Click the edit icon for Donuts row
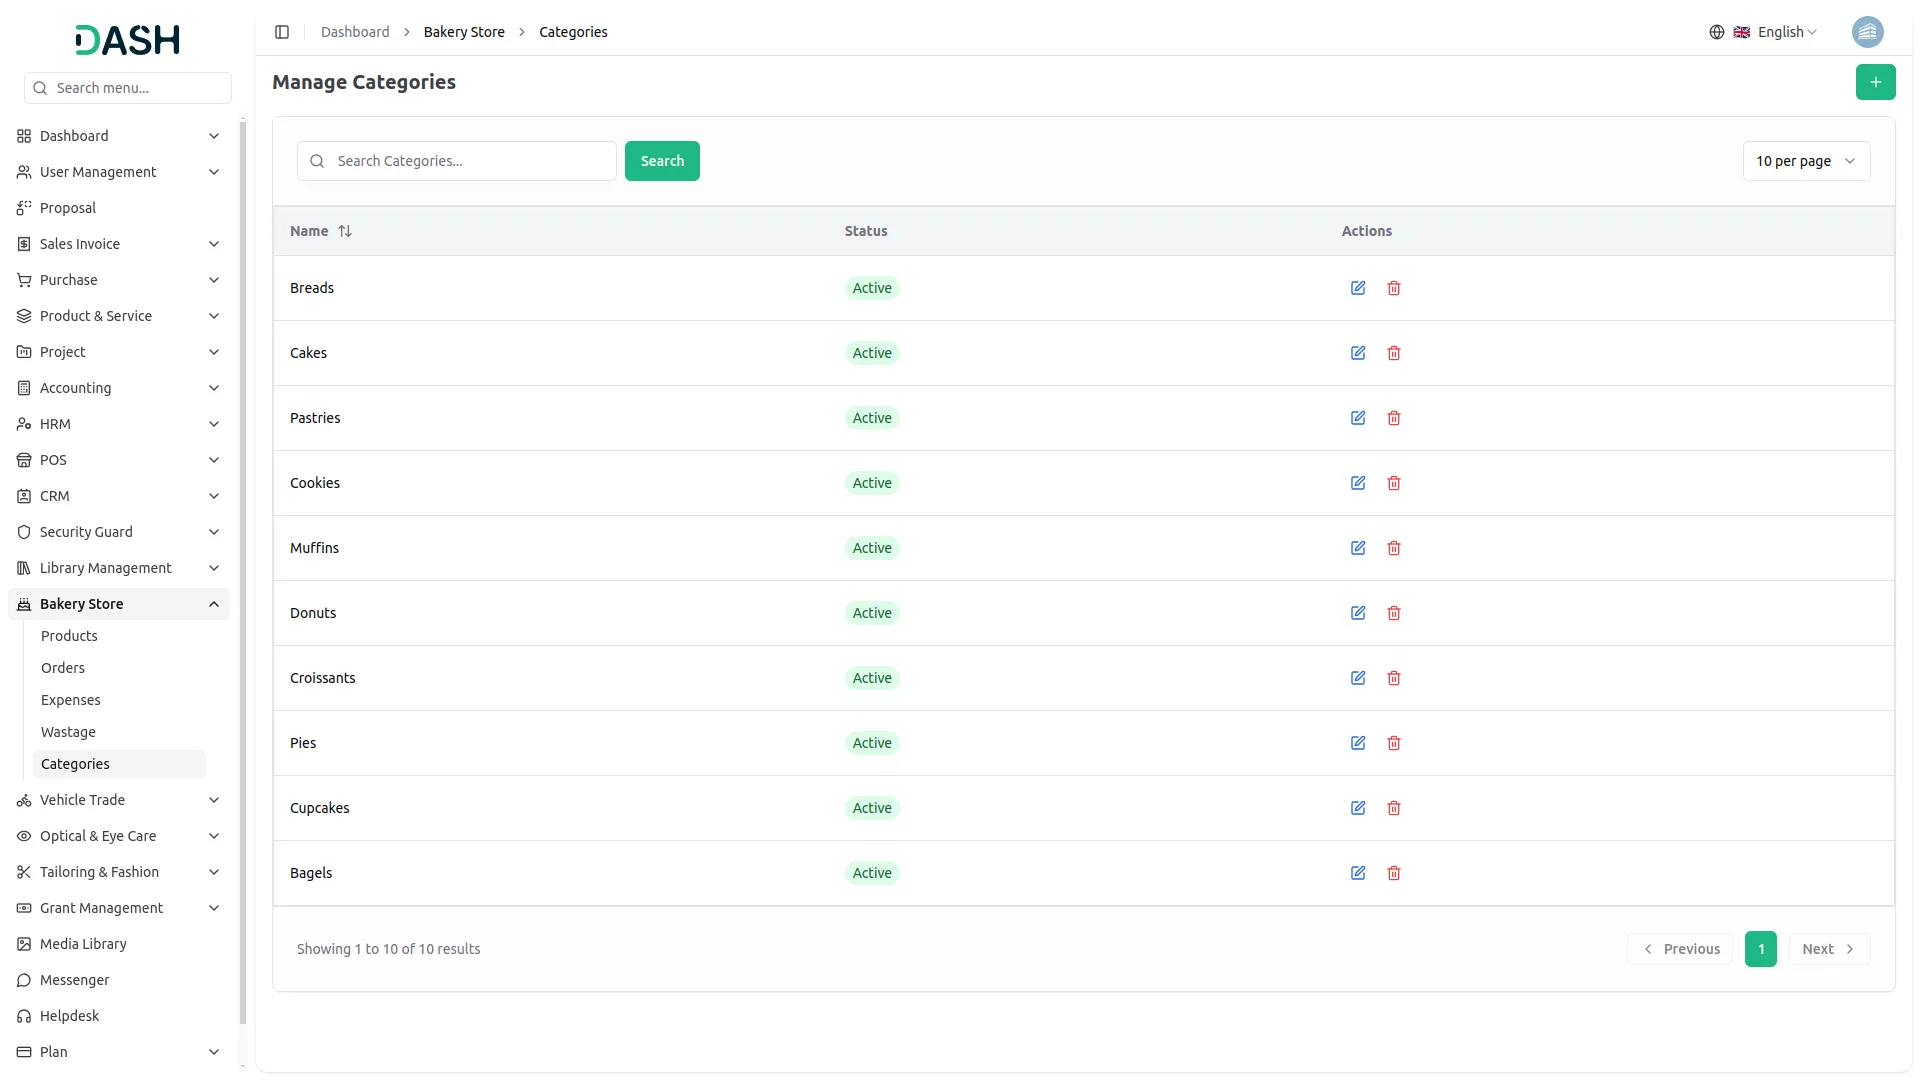 point(1358,613)
